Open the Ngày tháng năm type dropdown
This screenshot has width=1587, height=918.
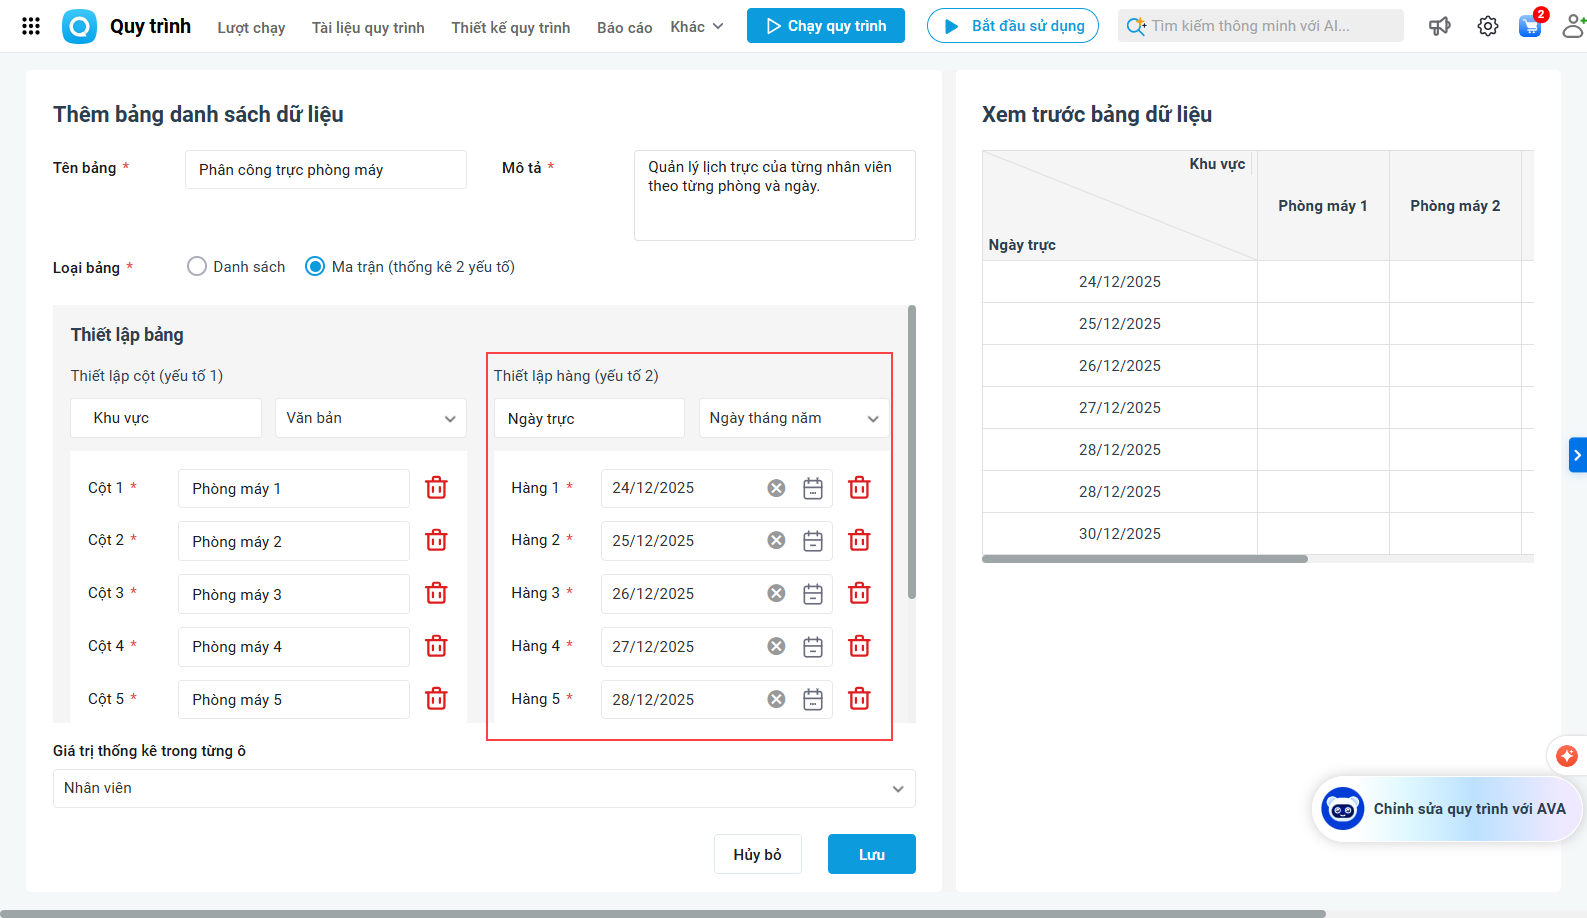(x=793, y=418)
